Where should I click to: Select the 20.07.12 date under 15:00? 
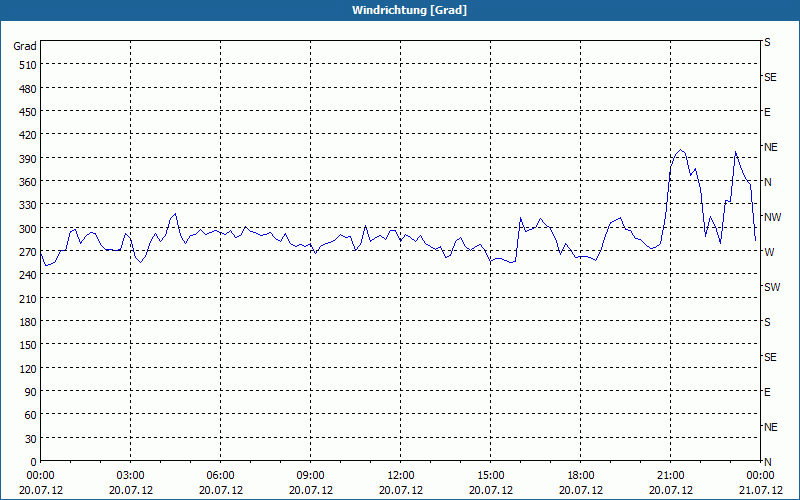coord(491,490)
